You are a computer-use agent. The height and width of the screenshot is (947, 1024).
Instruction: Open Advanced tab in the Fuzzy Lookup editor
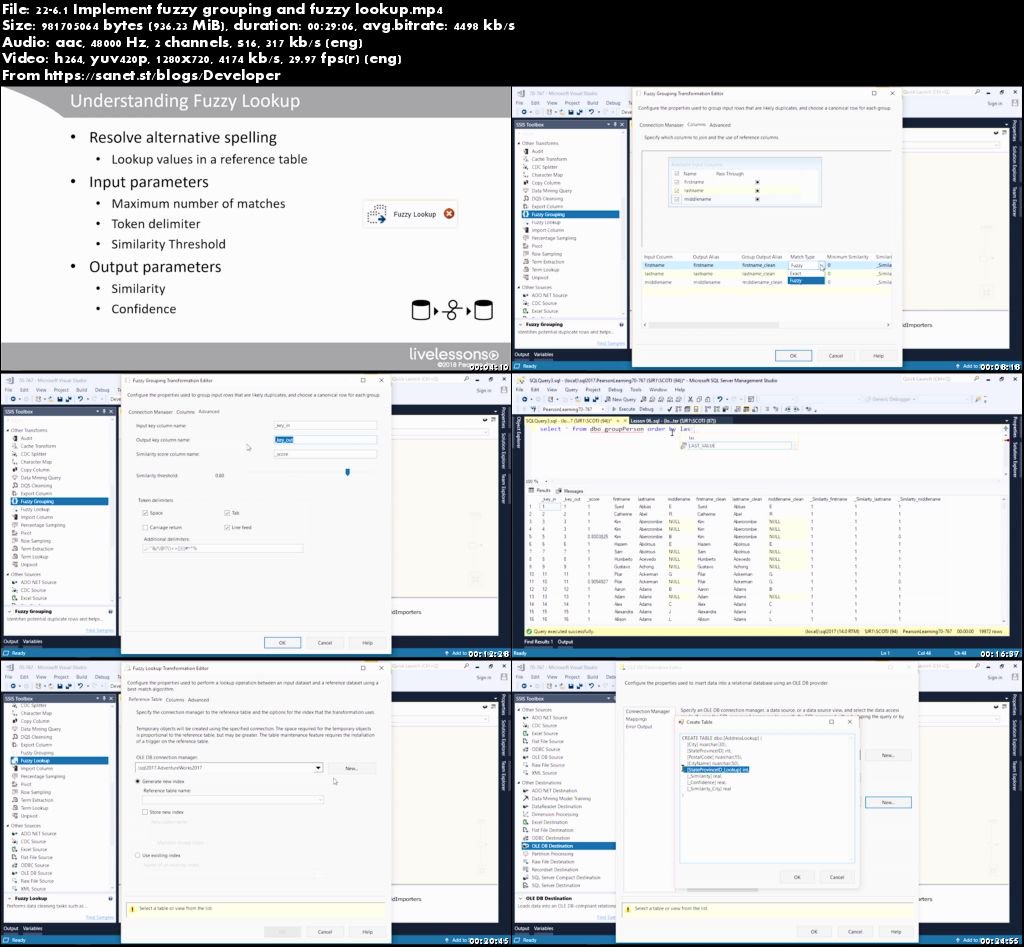[x=199, y=699]
